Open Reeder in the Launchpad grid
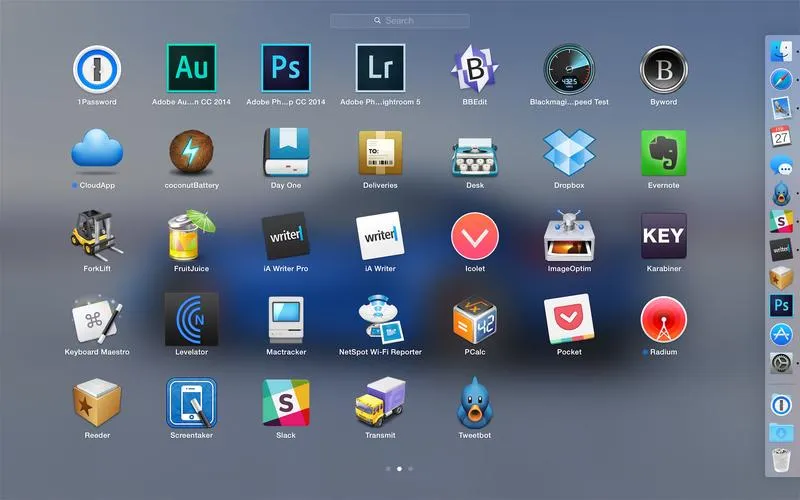Image resolution: width=800 pixels, height=500 pixels. (x=97, y=403)
